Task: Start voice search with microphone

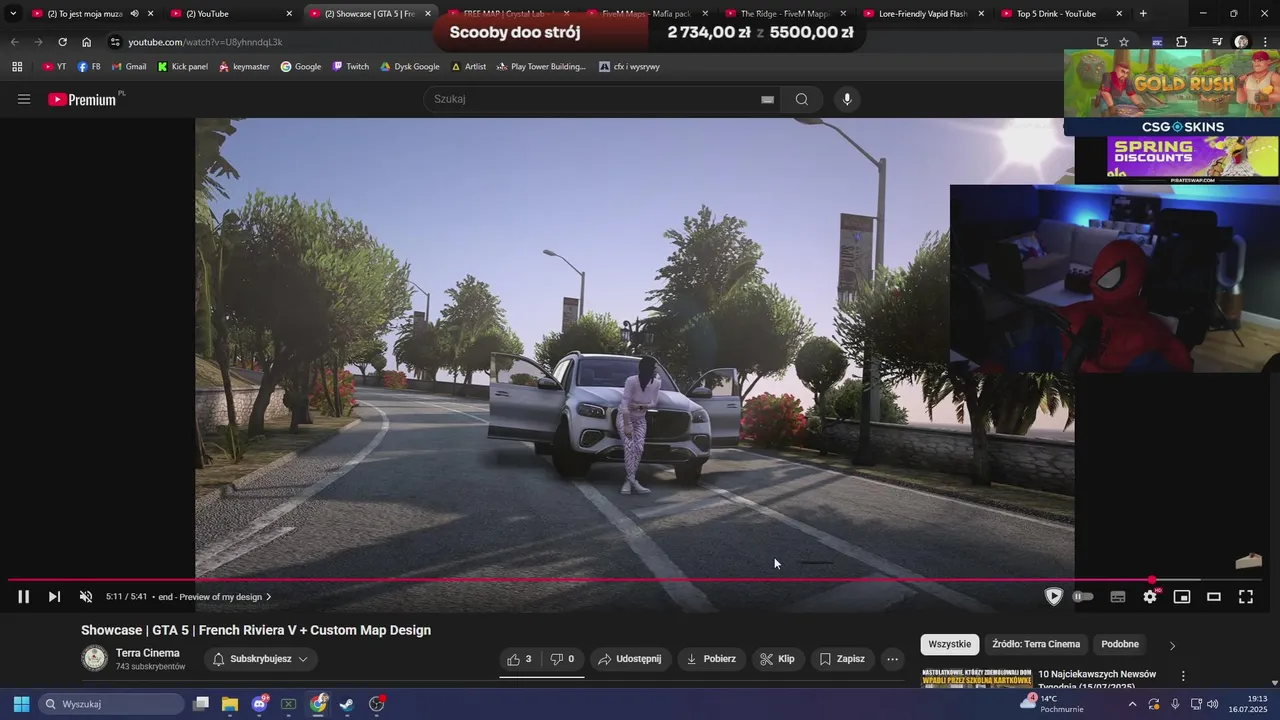Action: (847, 99)
